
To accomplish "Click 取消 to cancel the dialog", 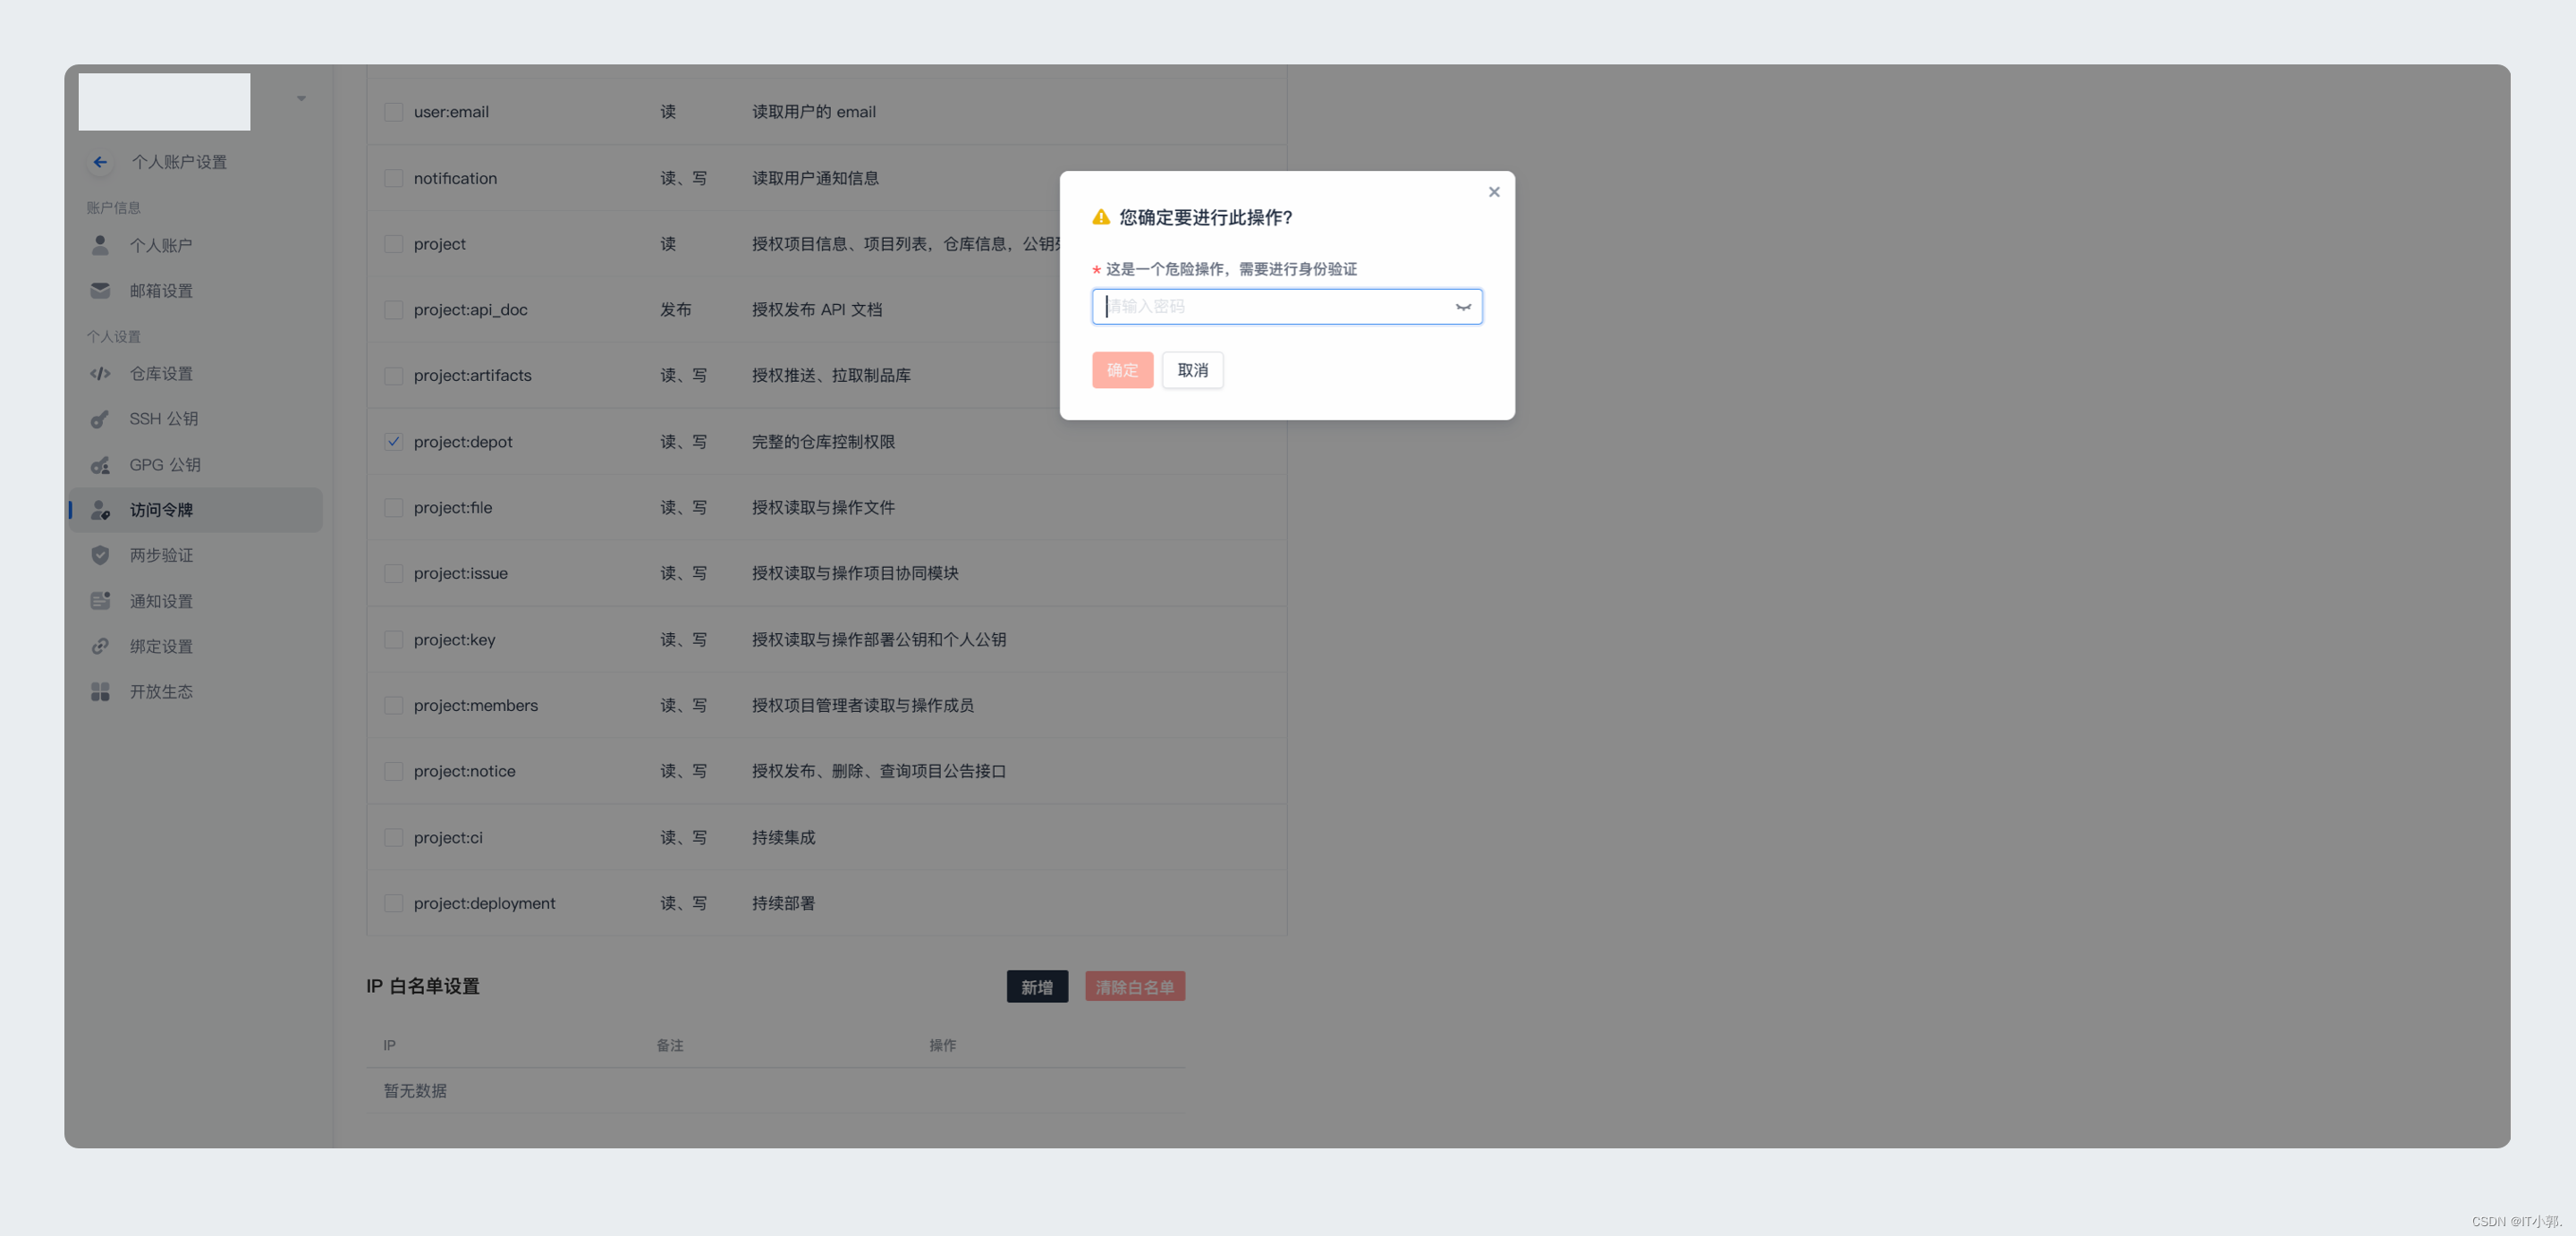I will pos(1192,370).
